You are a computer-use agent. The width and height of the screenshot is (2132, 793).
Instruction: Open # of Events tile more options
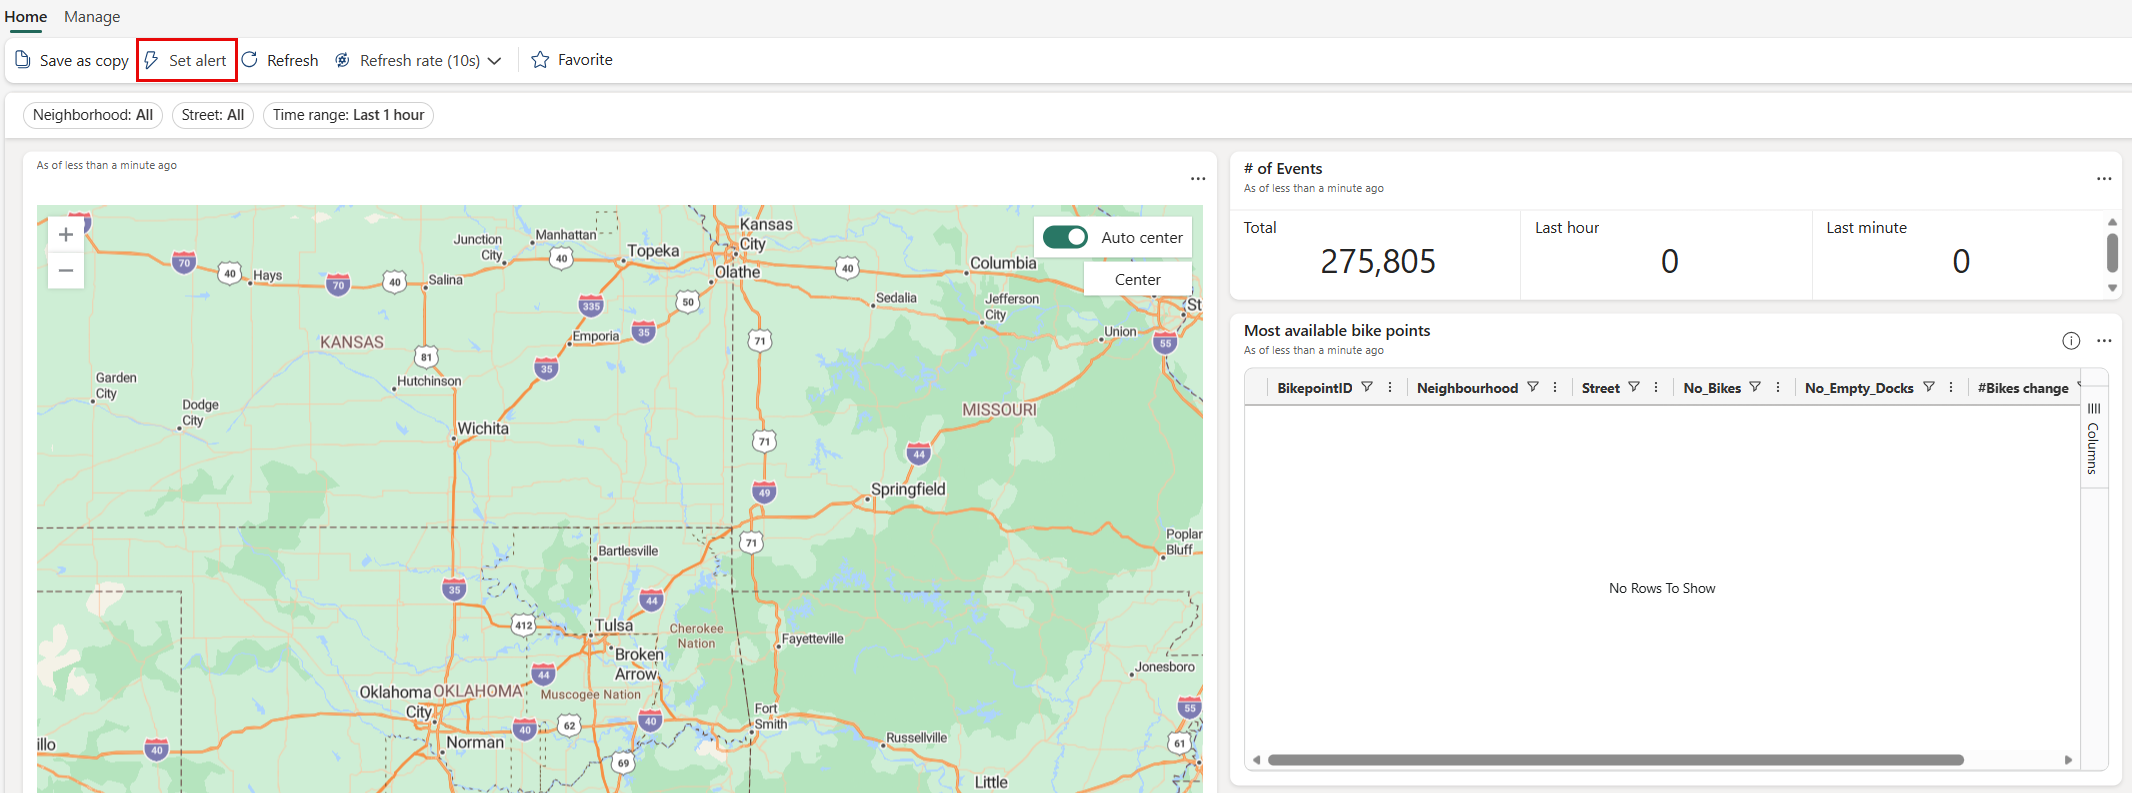[2104, 179]
